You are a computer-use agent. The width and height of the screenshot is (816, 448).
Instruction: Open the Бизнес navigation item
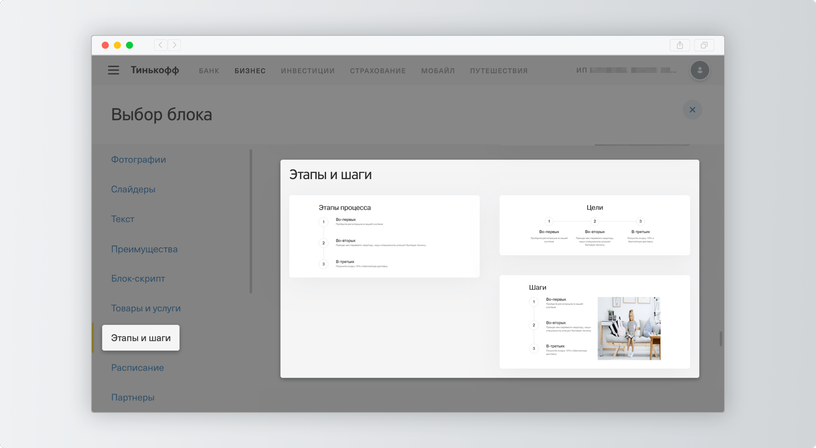(x=250, y=71)
